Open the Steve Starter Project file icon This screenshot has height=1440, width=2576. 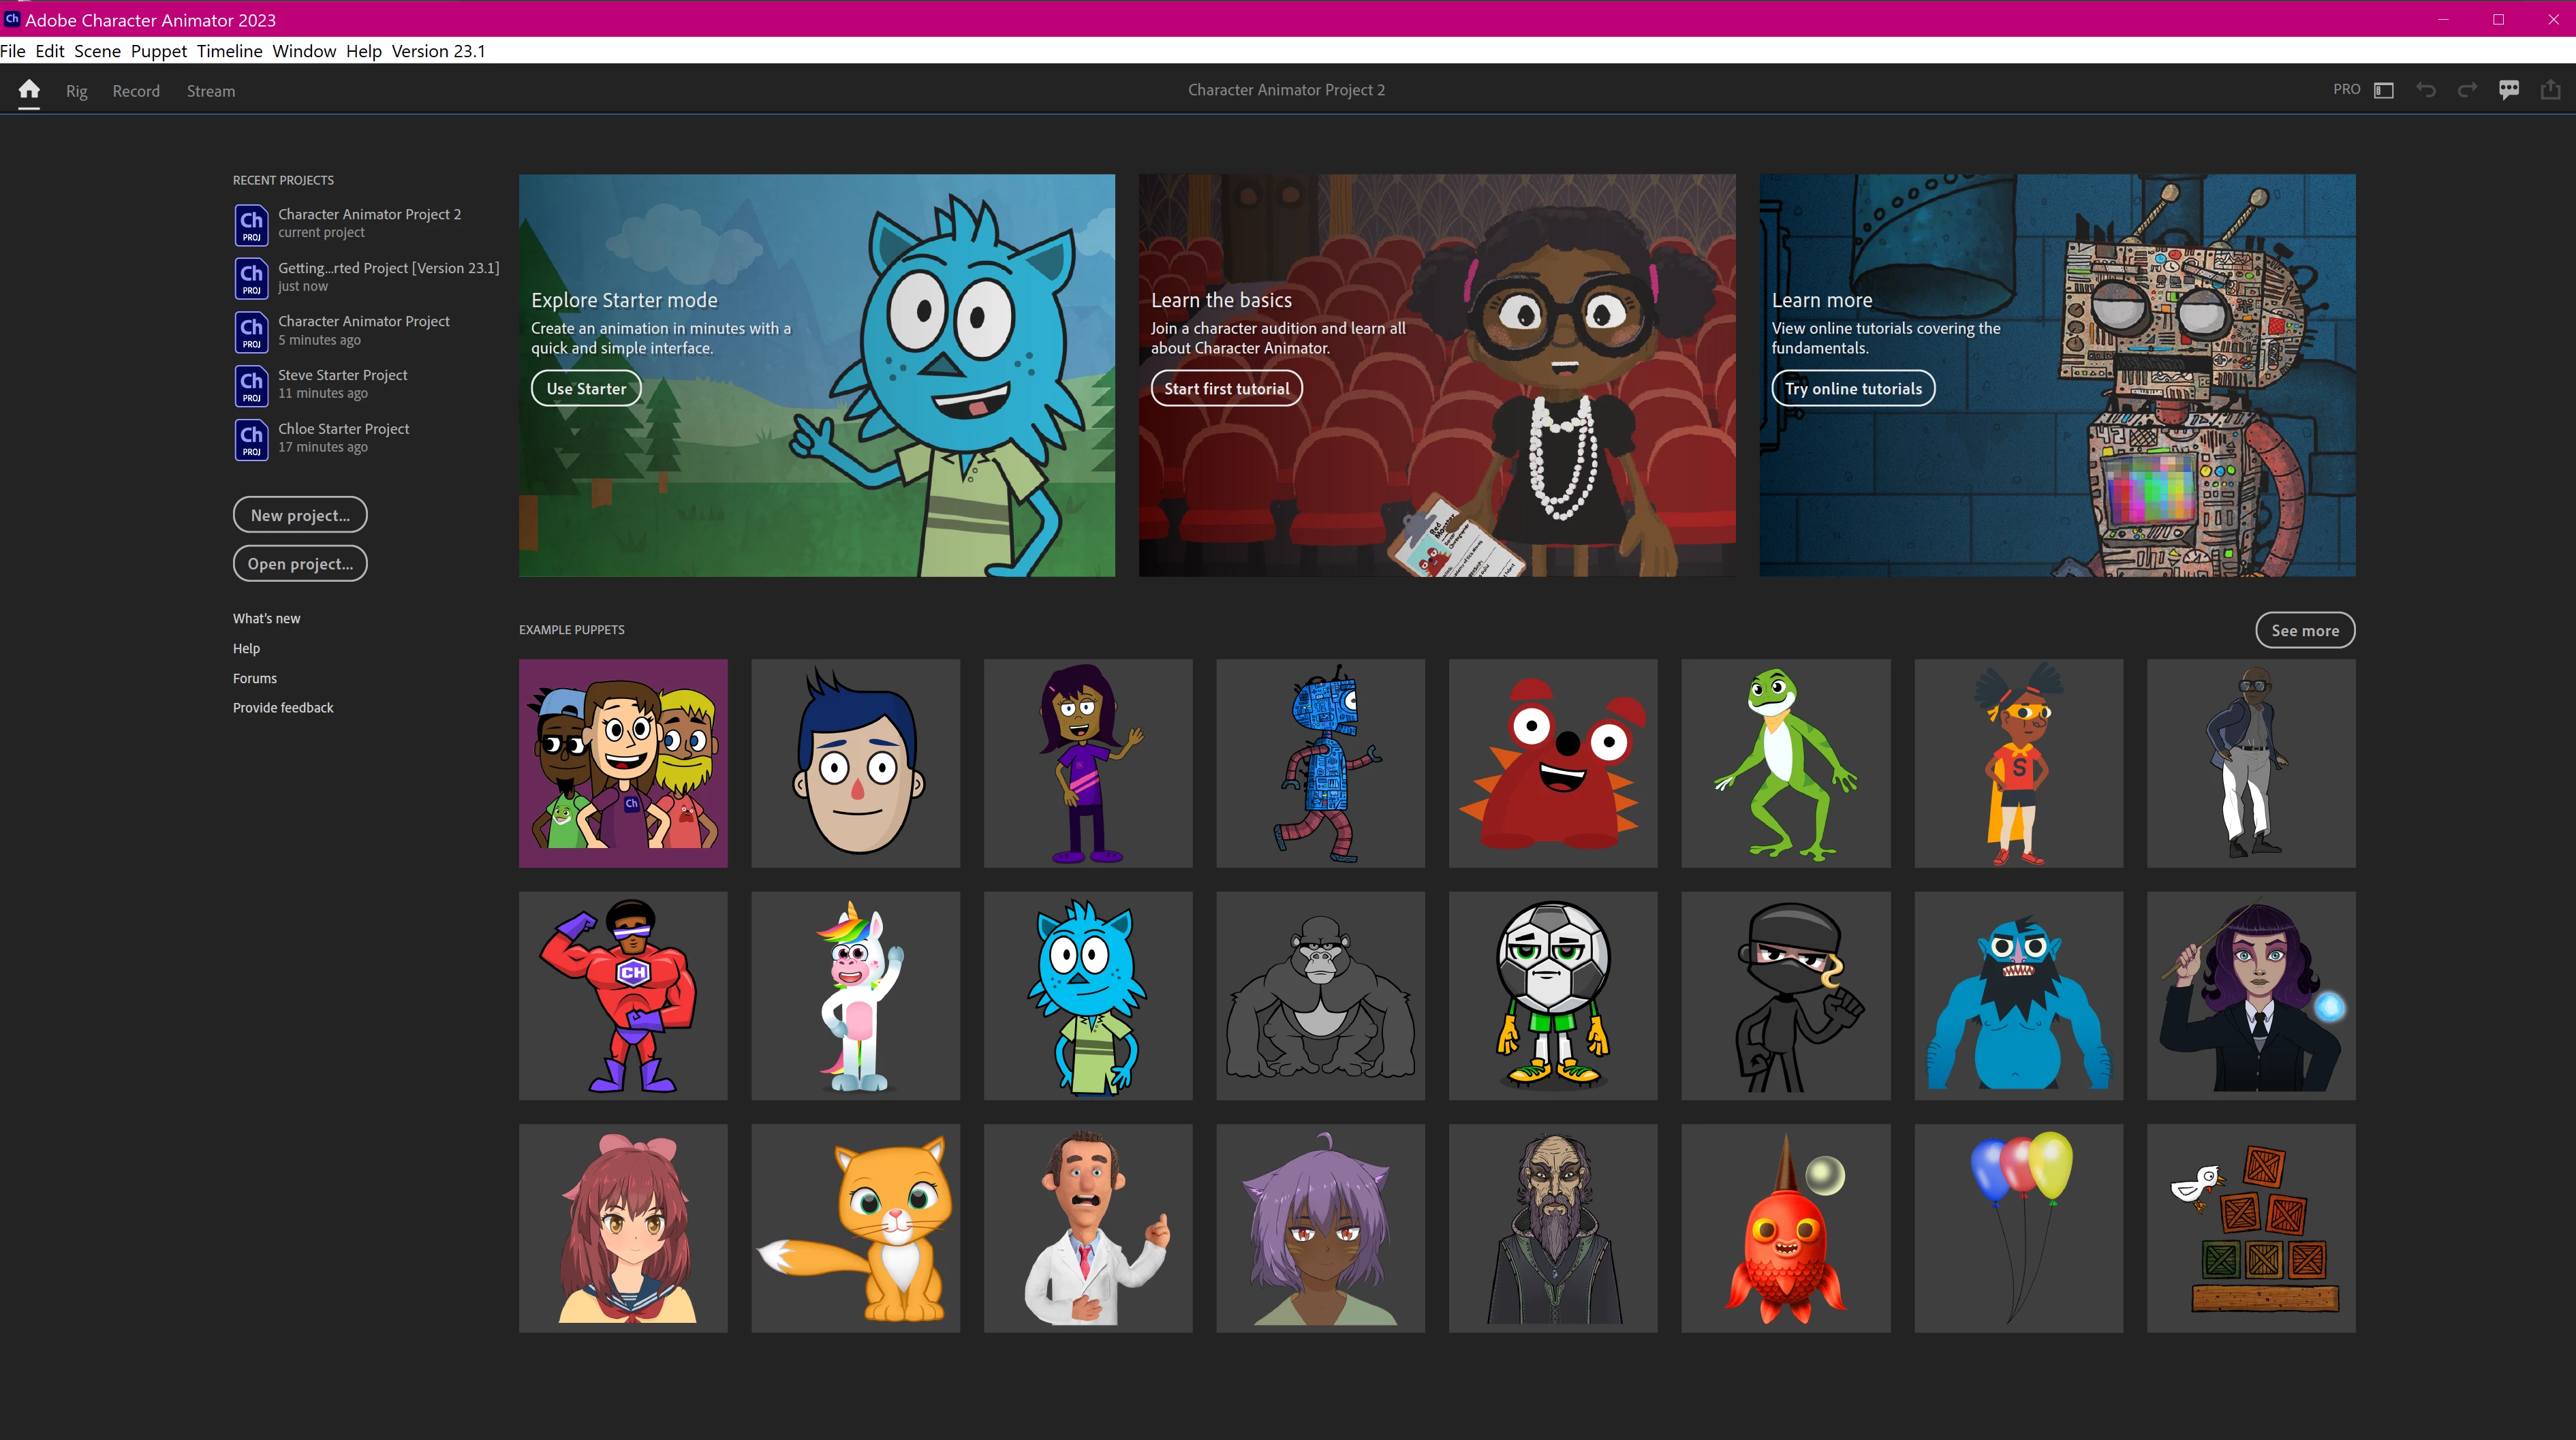[x=251, y=385]
